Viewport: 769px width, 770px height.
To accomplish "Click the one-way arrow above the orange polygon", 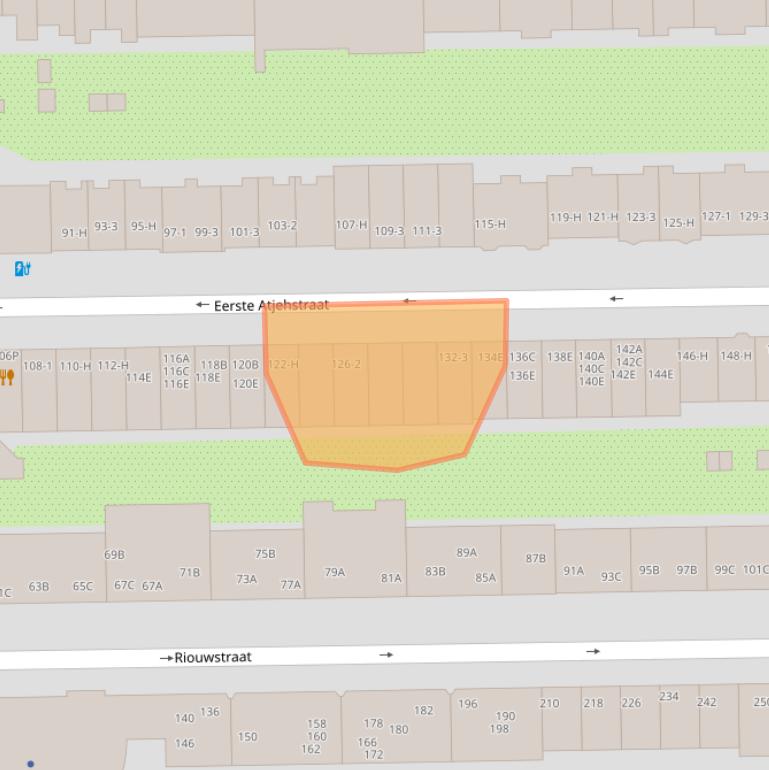I will [x=409, y=300].
